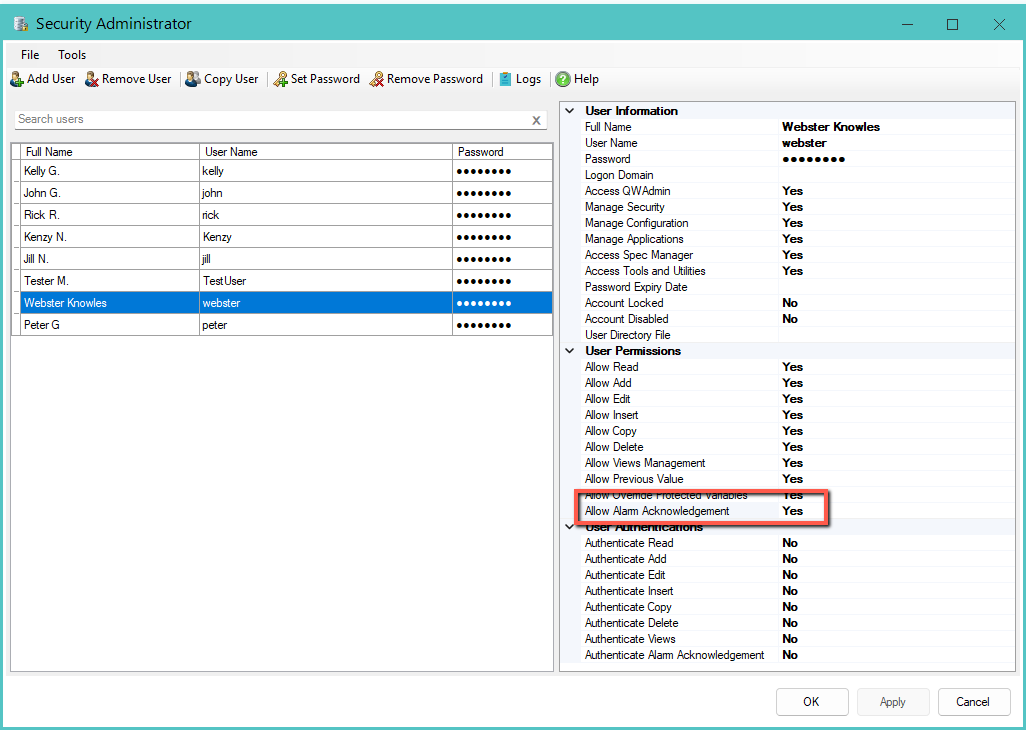The height and width of the screenshot is (730, 1026).
Task: Select the Webster Knowles user row
Action: (x=282, y=303)
